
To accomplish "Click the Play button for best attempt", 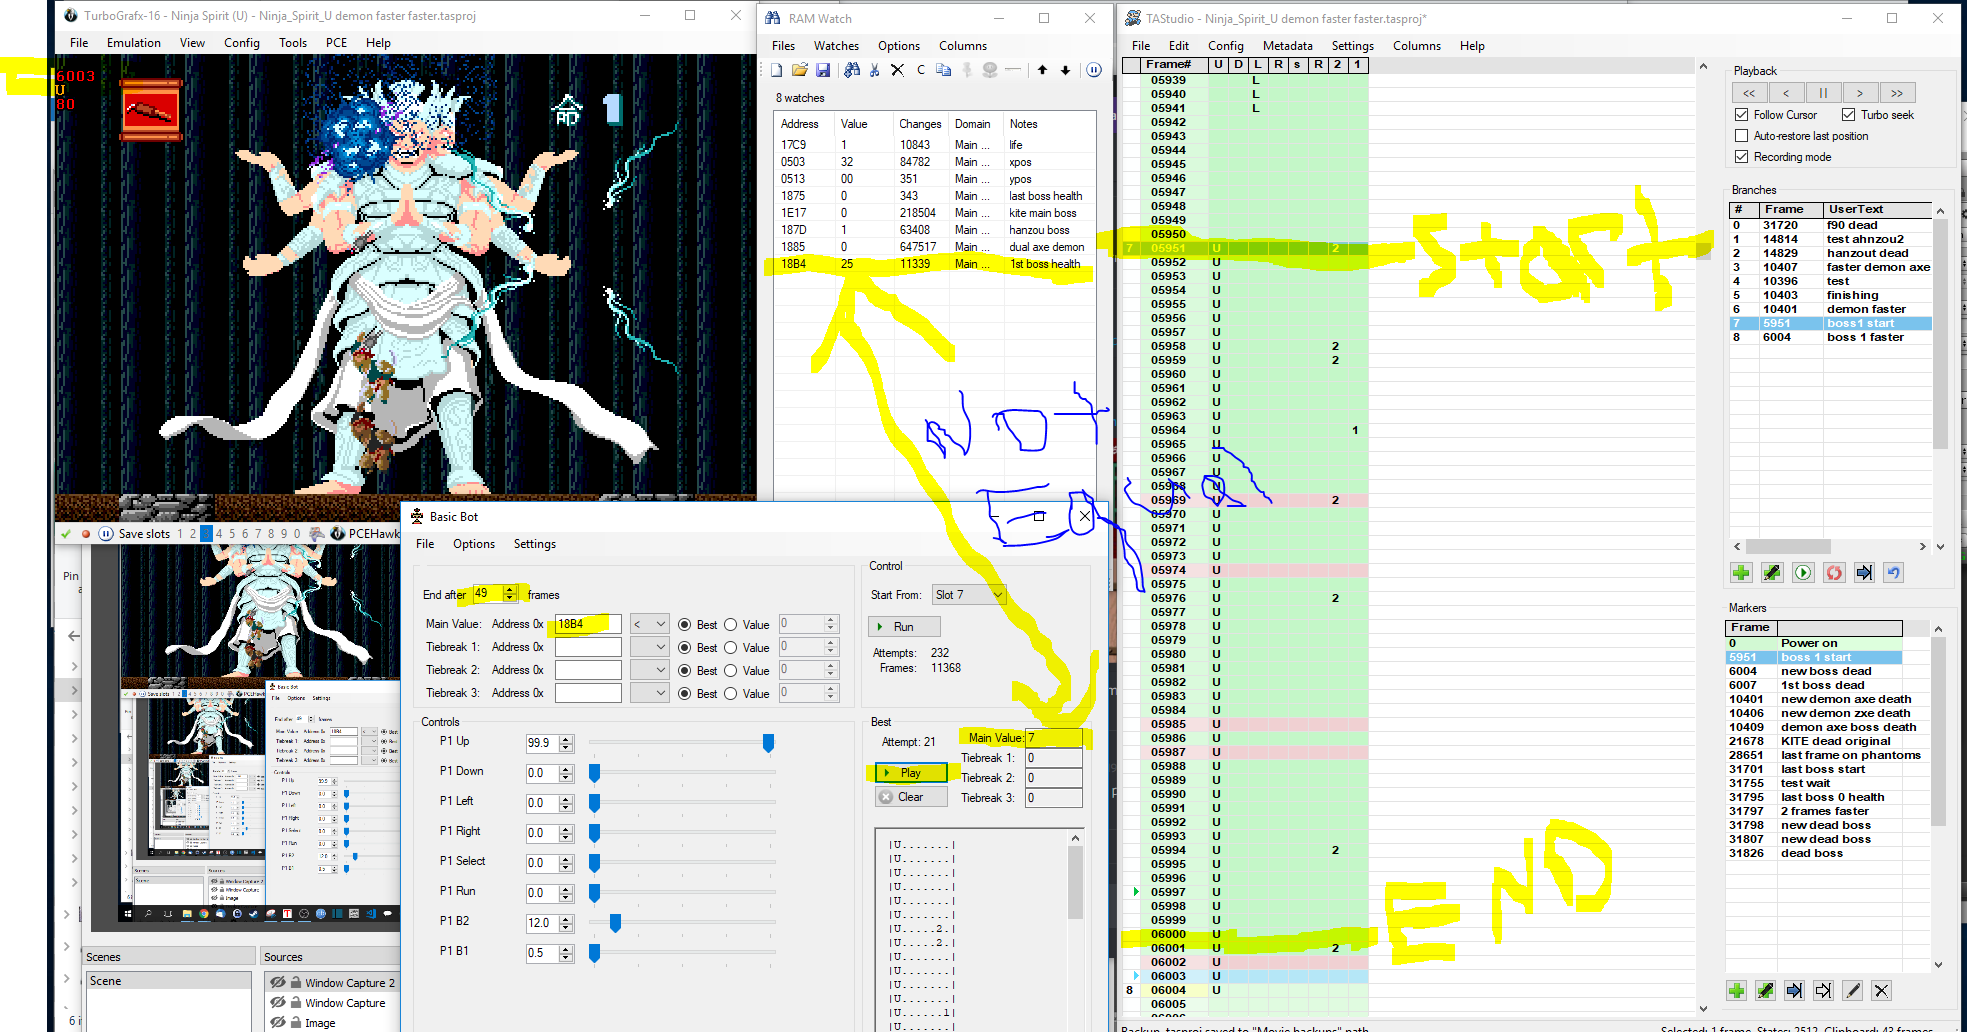I will [910, 773].
